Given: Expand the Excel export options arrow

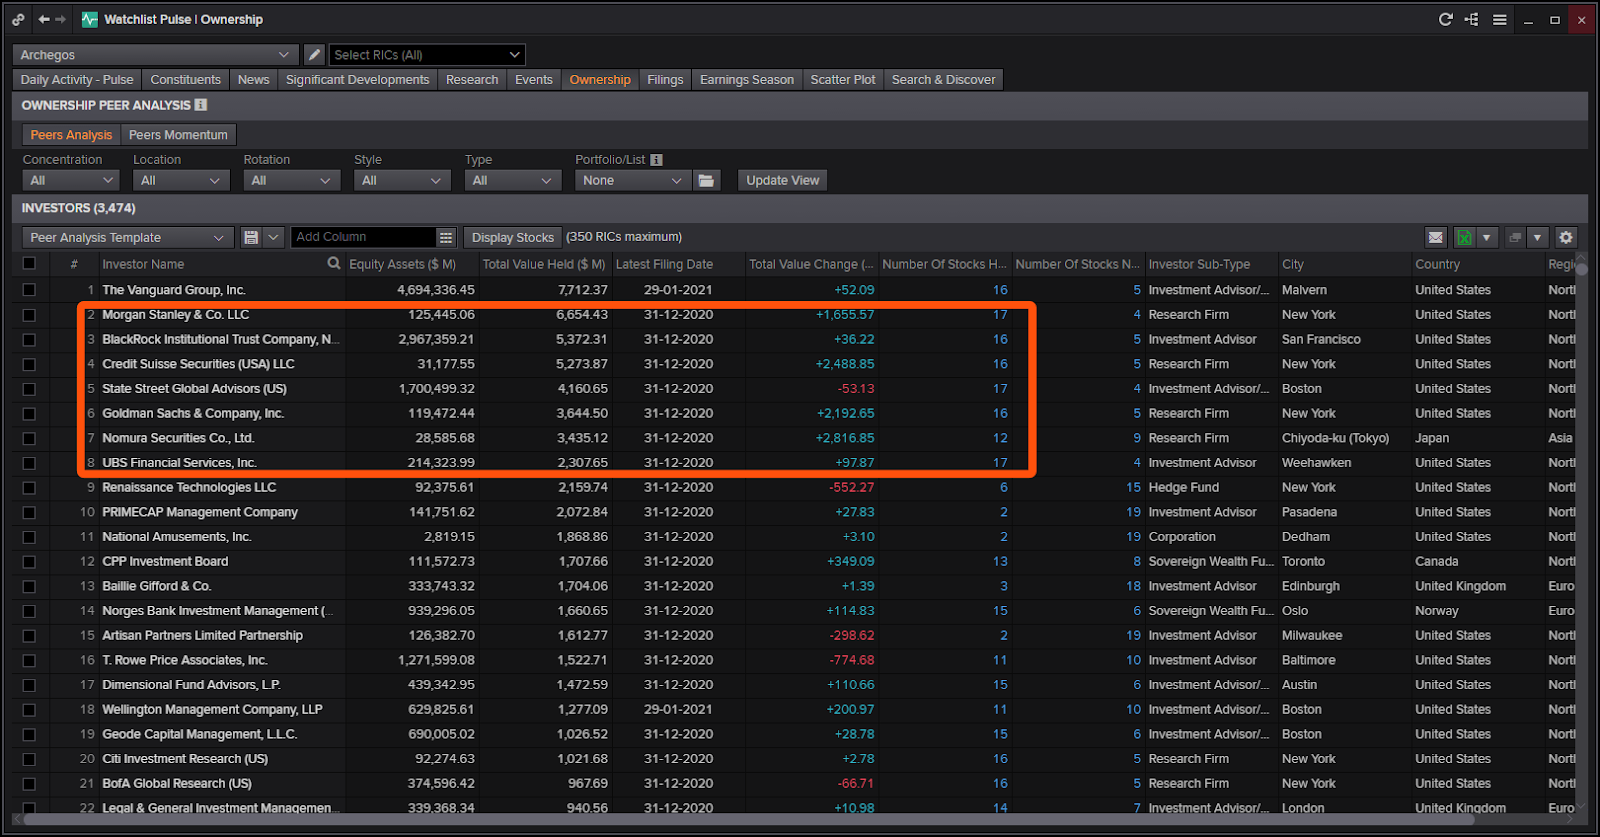Looking at the screenshot, I should click(x=1487, y=237).
